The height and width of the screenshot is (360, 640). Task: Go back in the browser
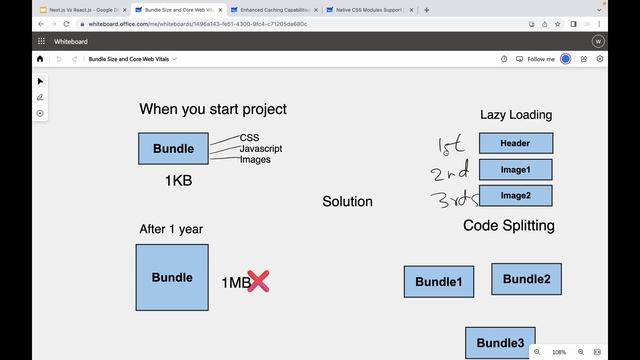click(41, 24)
